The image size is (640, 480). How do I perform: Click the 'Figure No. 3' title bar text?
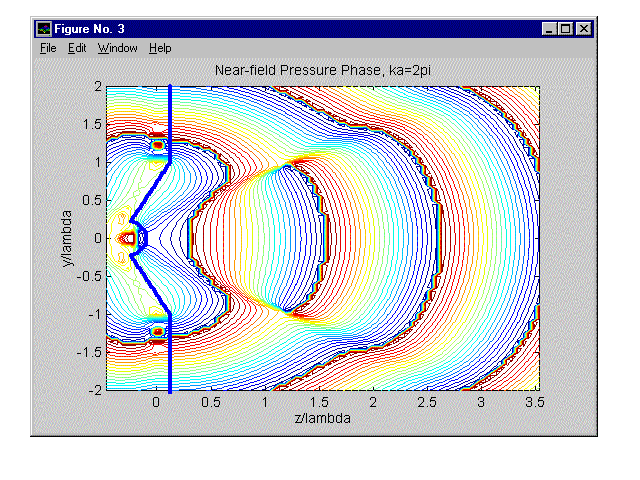[89, 29]
